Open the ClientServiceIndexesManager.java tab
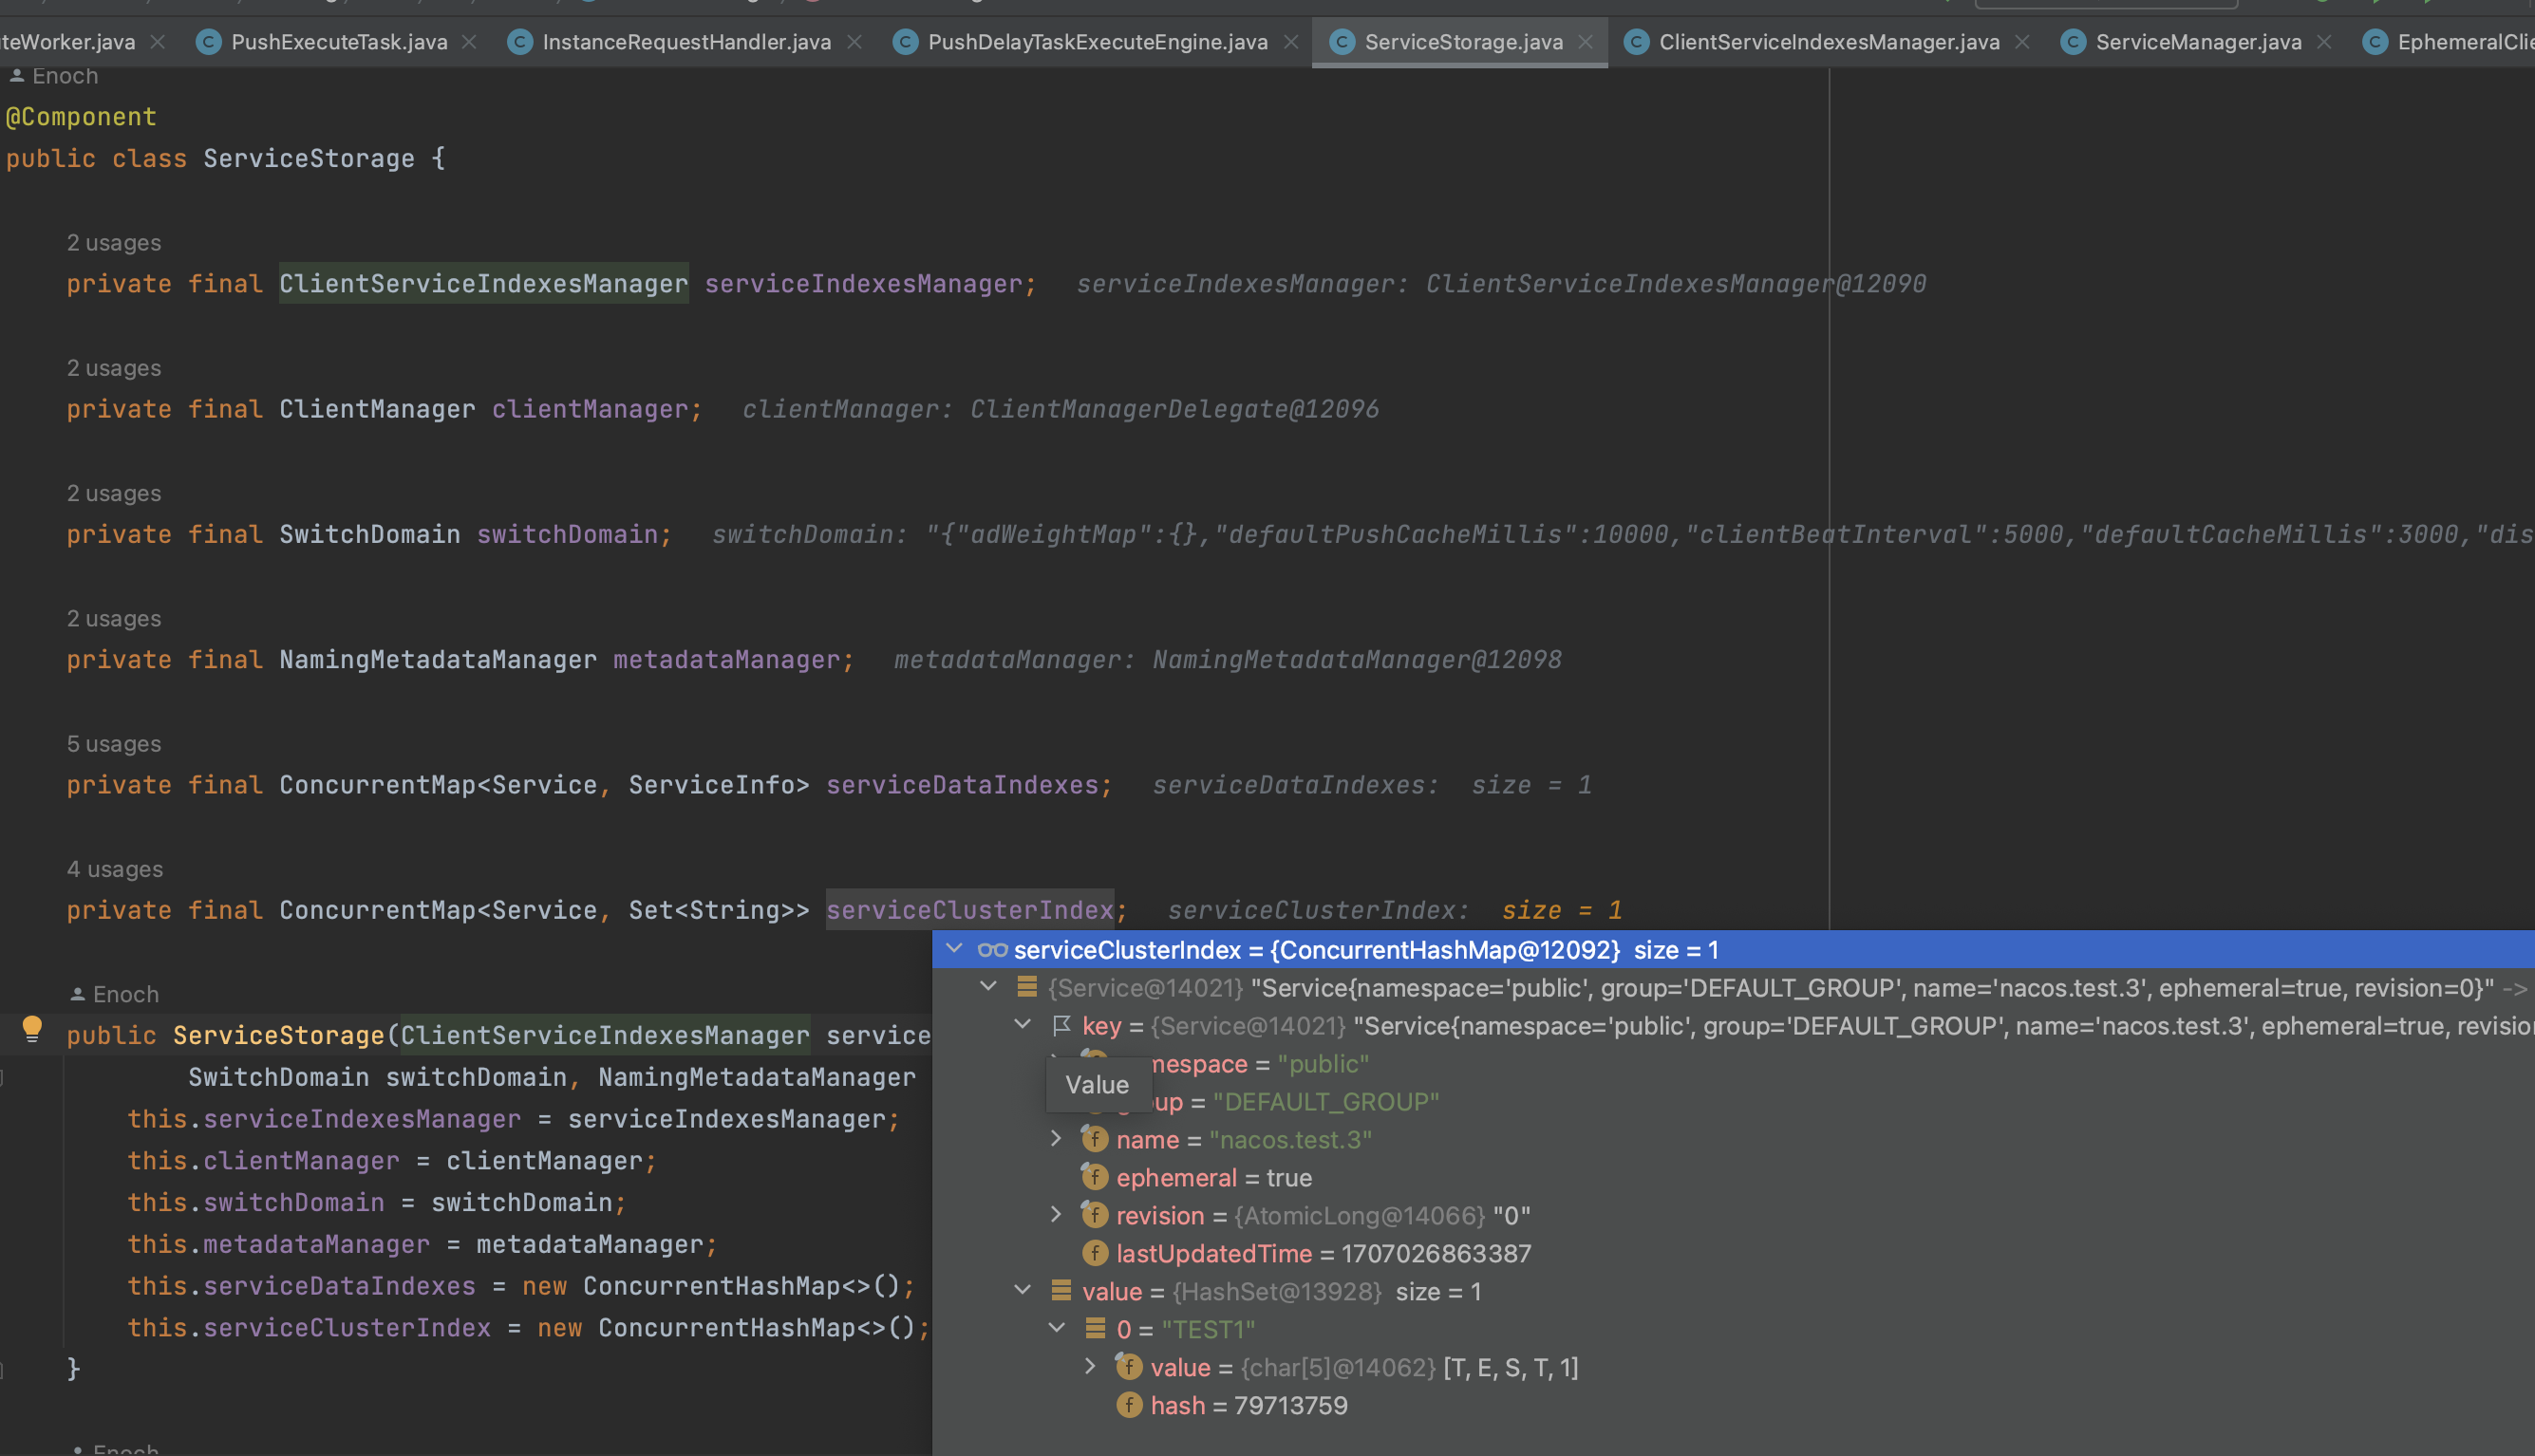Image resolution: width=2535 pixels, height=1456 pixels. point(1829,42)
